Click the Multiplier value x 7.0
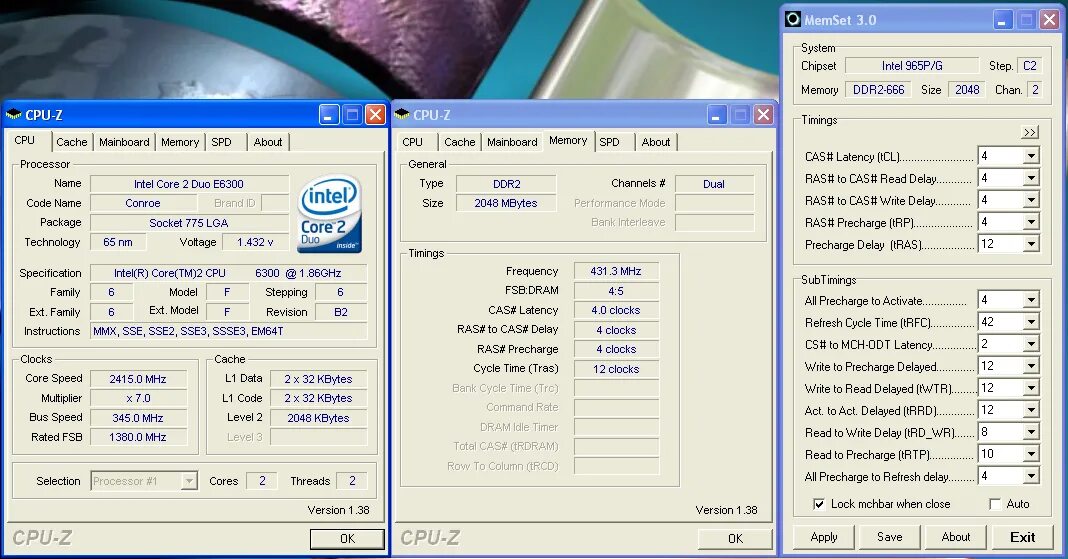 click(138, 398)
